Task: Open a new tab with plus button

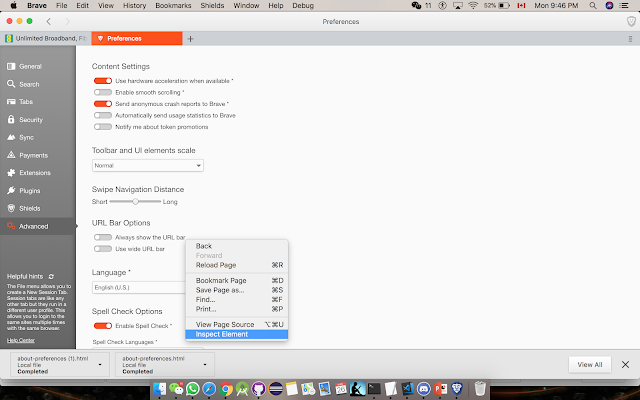Action: [190, 39]
